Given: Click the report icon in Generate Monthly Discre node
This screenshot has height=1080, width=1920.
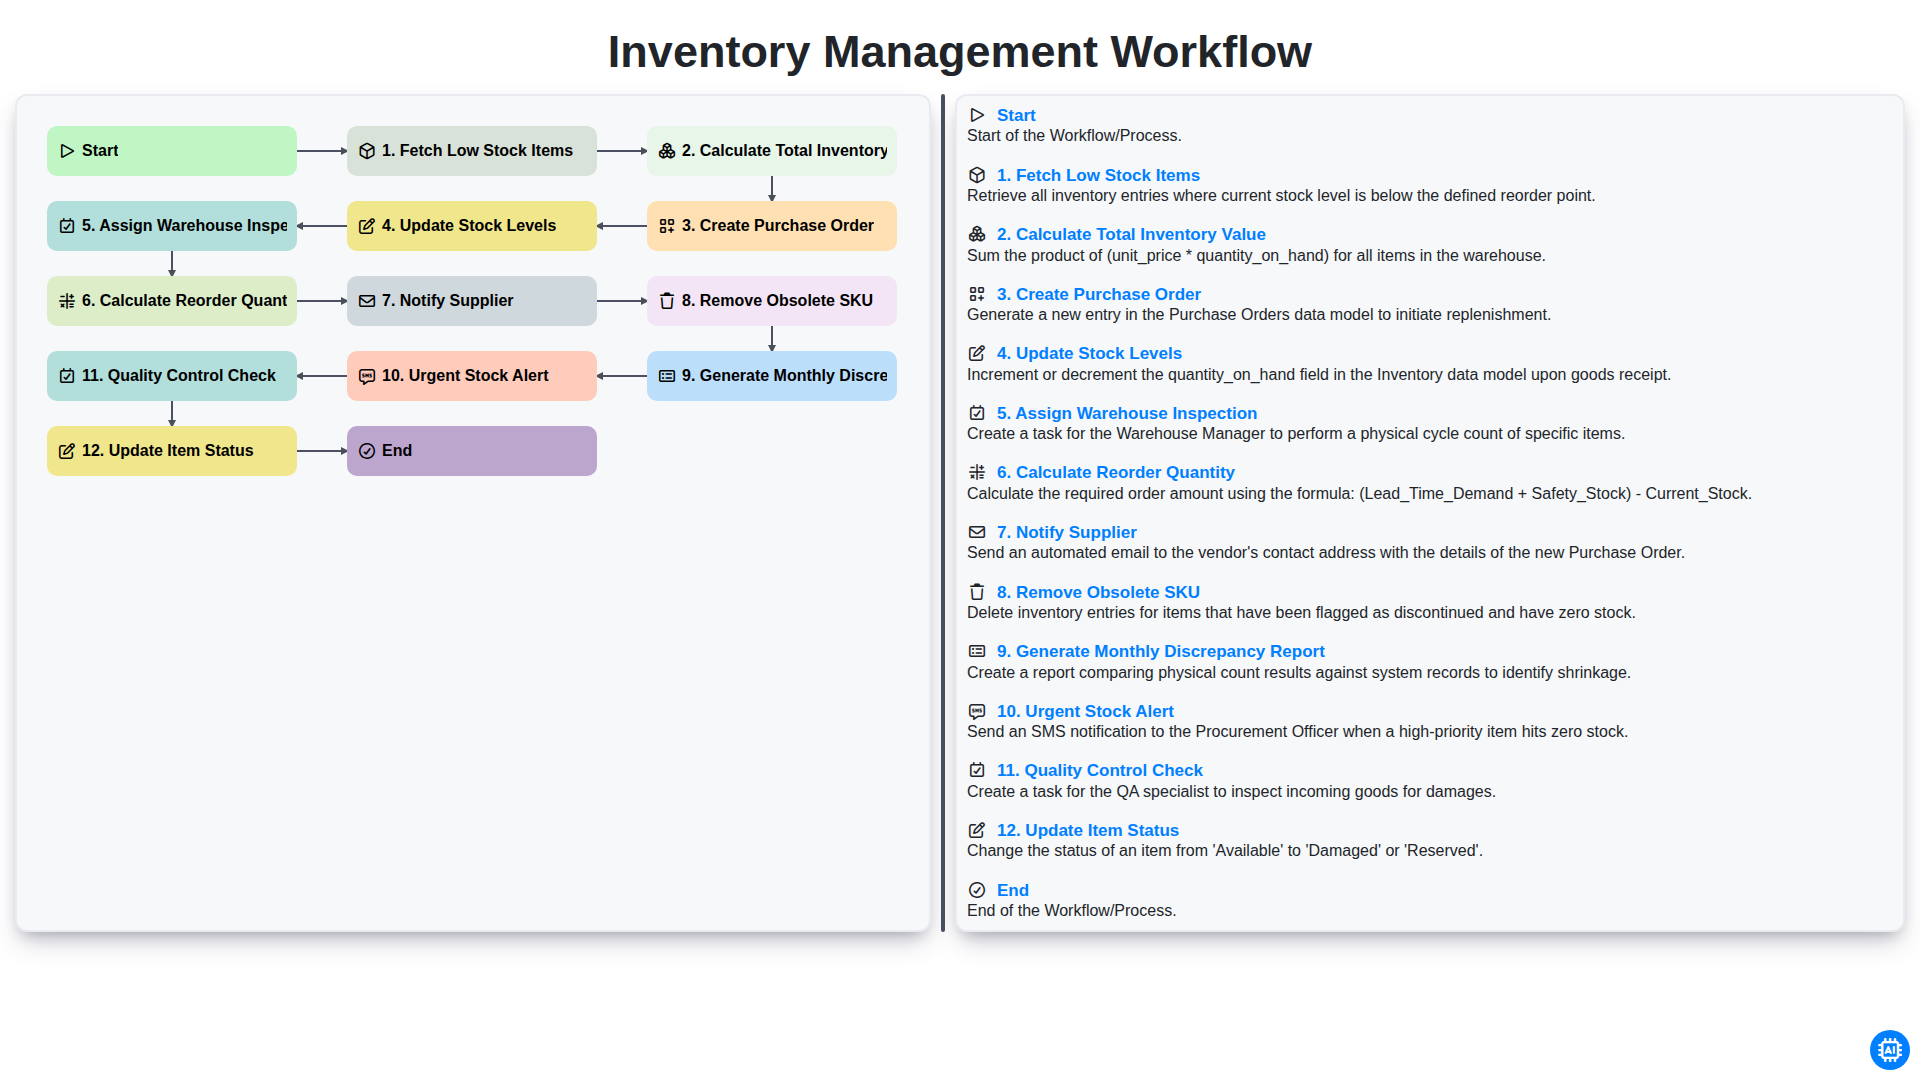Looking at the screenshot, I should coord(667,376).
